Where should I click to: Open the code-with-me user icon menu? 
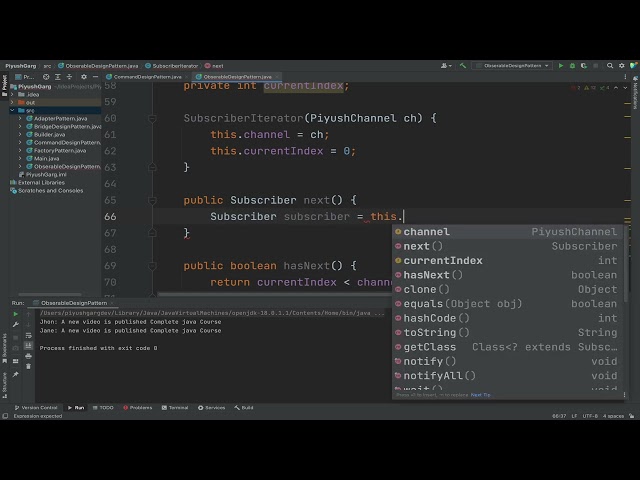446,66
